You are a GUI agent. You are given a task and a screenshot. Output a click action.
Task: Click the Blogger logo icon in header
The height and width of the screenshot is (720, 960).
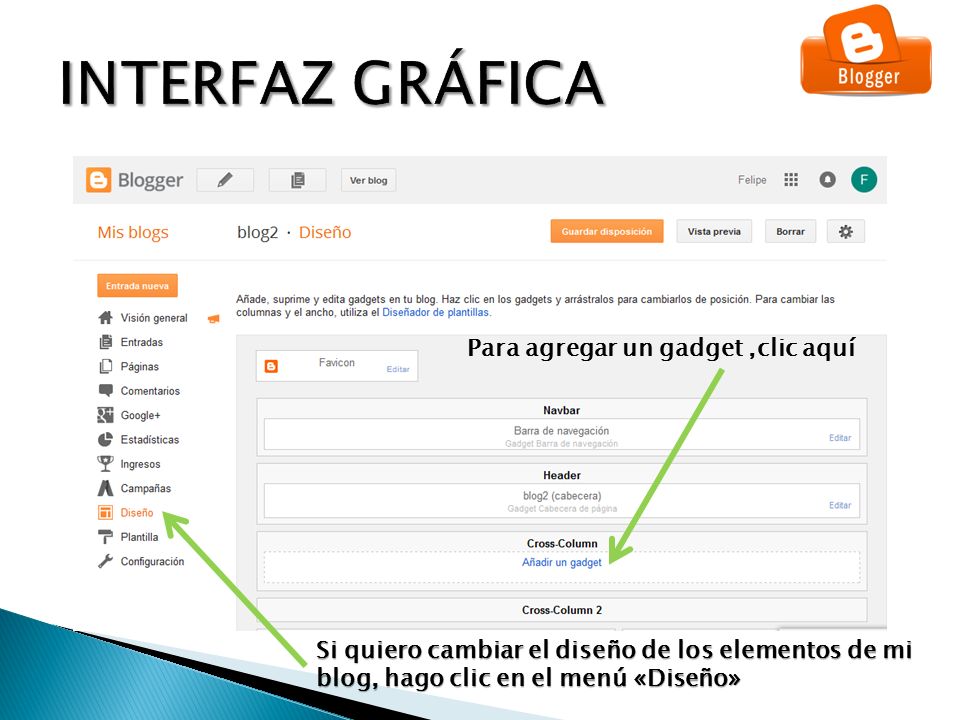[x=99, y=180]
